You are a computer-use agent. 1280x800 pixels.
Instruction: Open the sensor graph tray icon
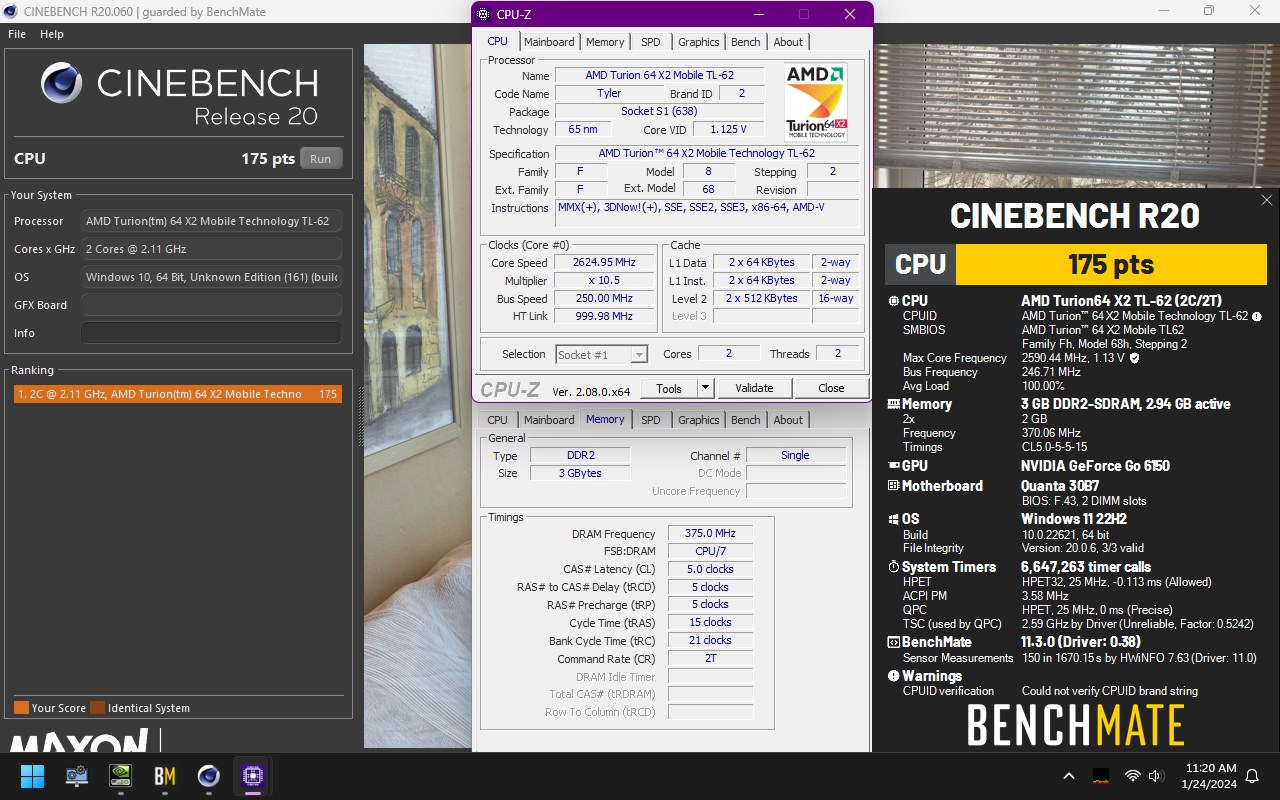point(1101,776)
